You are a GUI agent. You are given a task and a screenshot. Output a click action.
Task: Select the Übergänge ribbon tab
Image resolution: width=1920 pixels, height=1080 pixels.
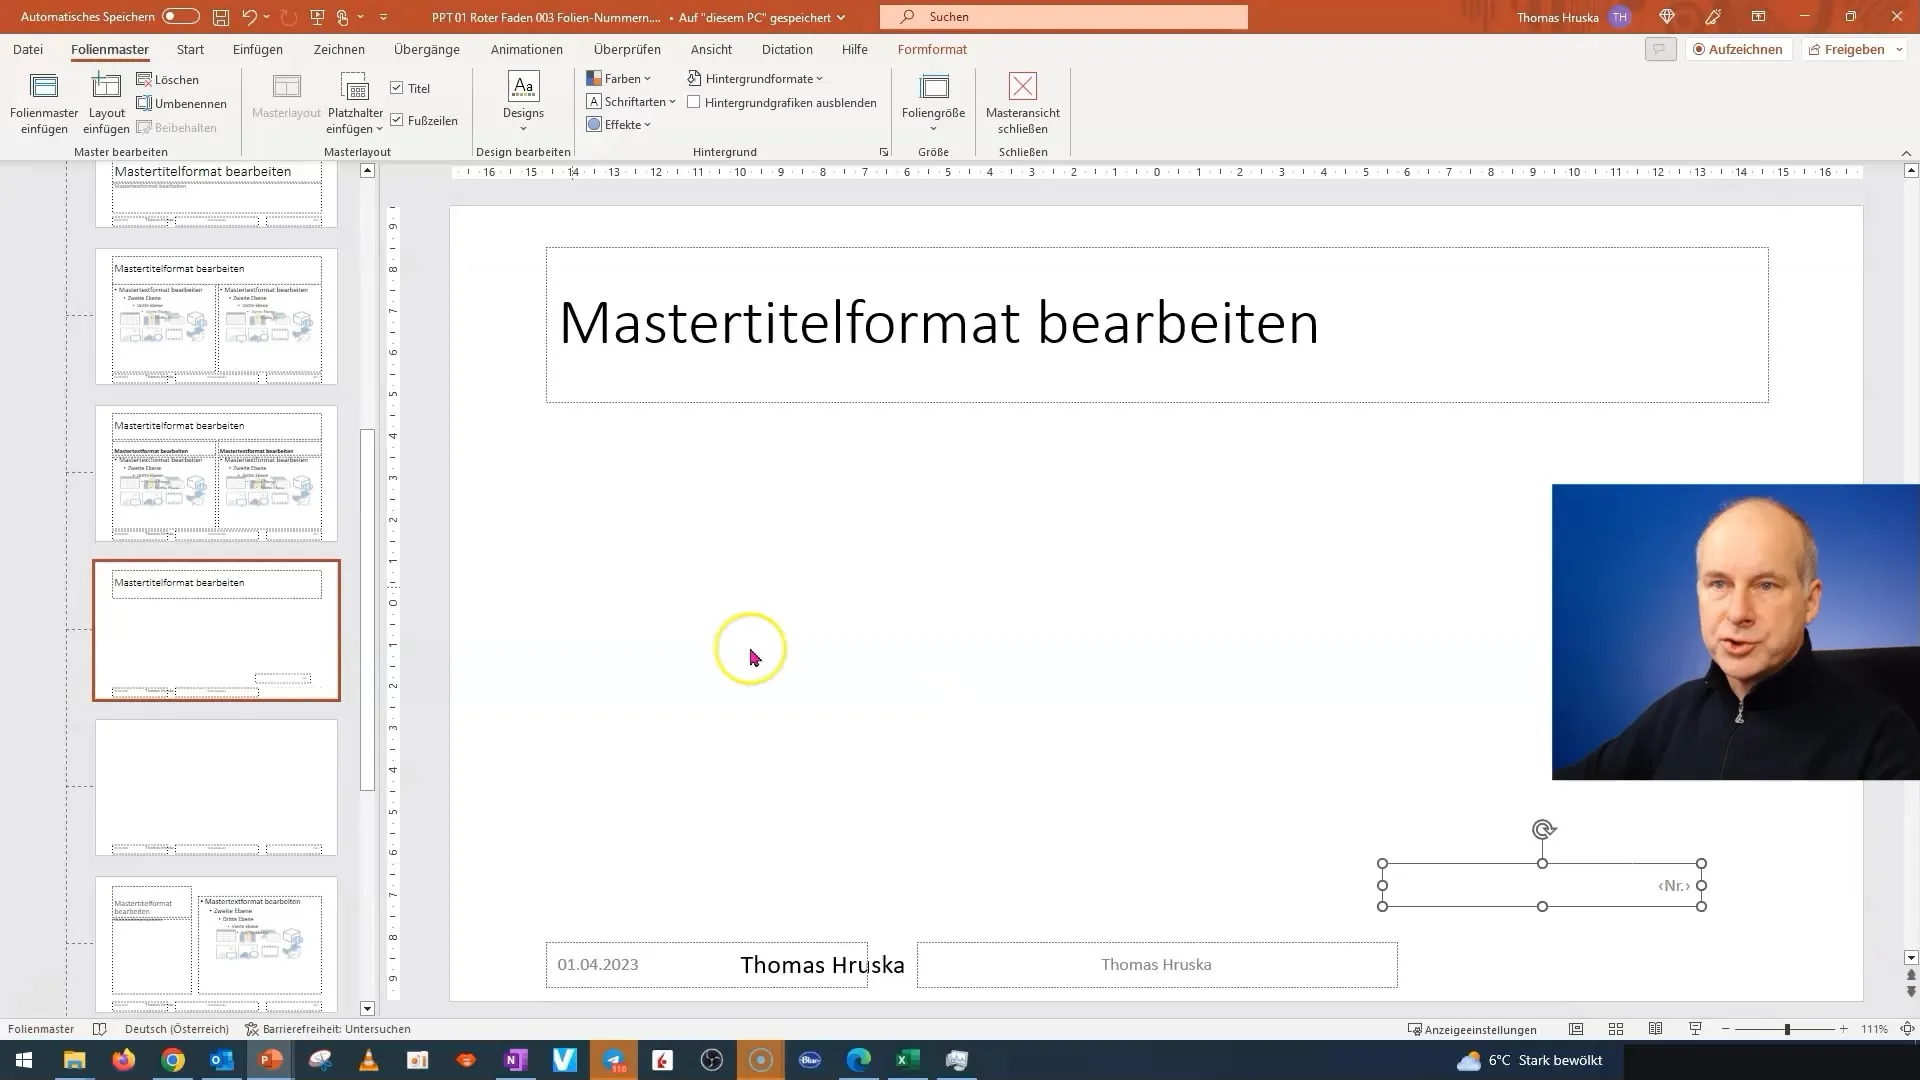click(x=426, y=49)
